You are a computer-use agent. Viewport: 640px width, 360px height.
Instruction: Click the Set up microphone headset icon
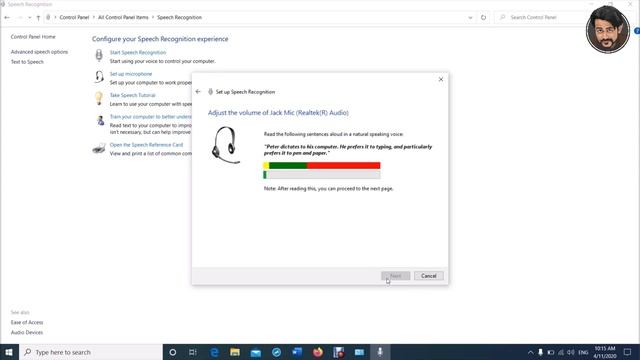click(x=99, y=77)
